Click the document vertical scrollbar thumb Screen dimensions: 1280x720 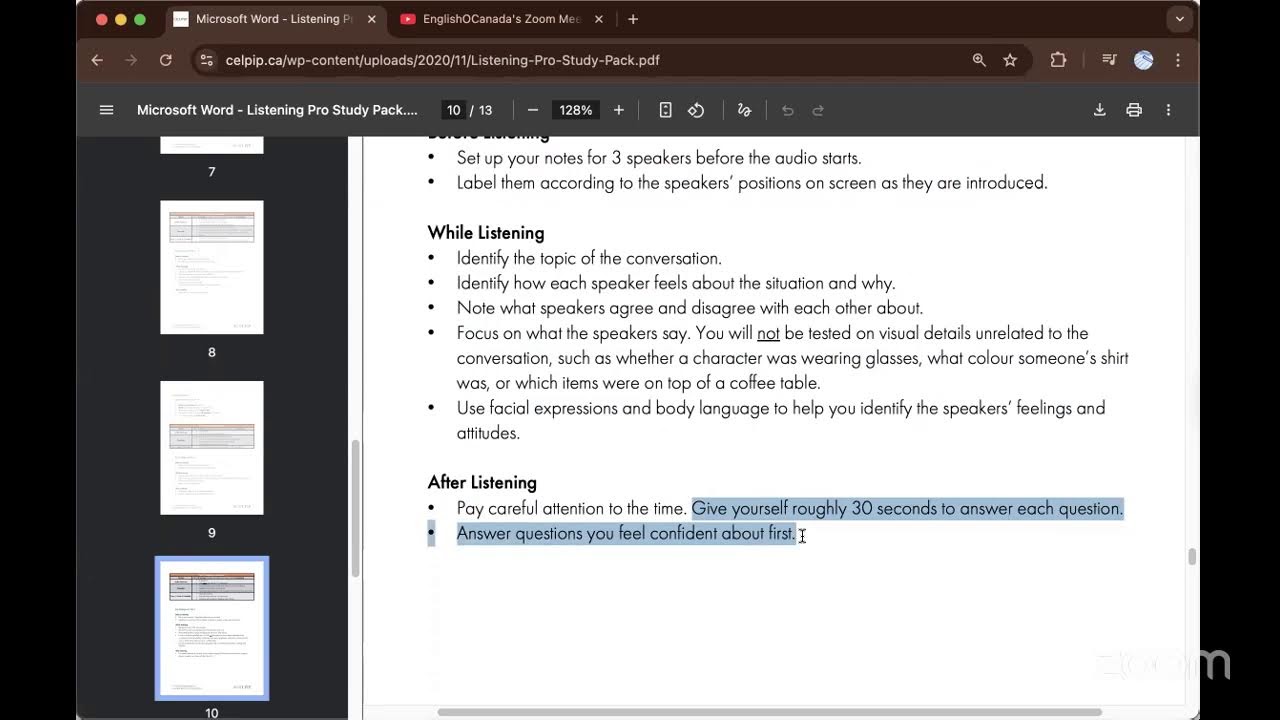1191,557
